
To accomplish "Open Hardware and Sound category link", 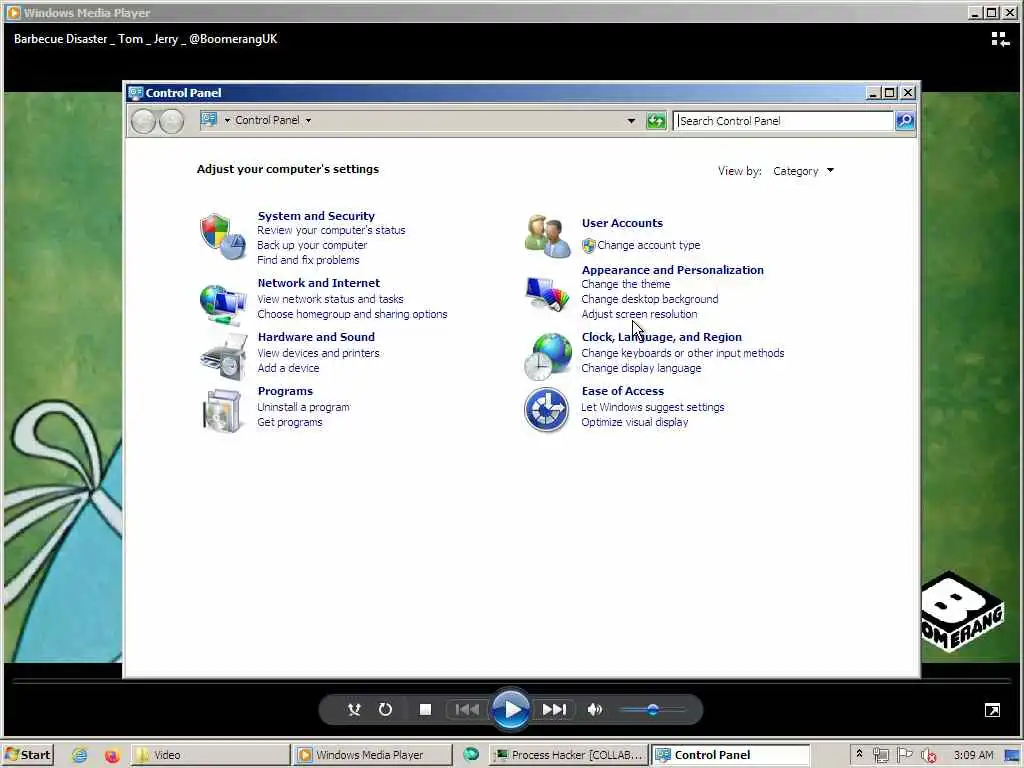I will 316,337.
